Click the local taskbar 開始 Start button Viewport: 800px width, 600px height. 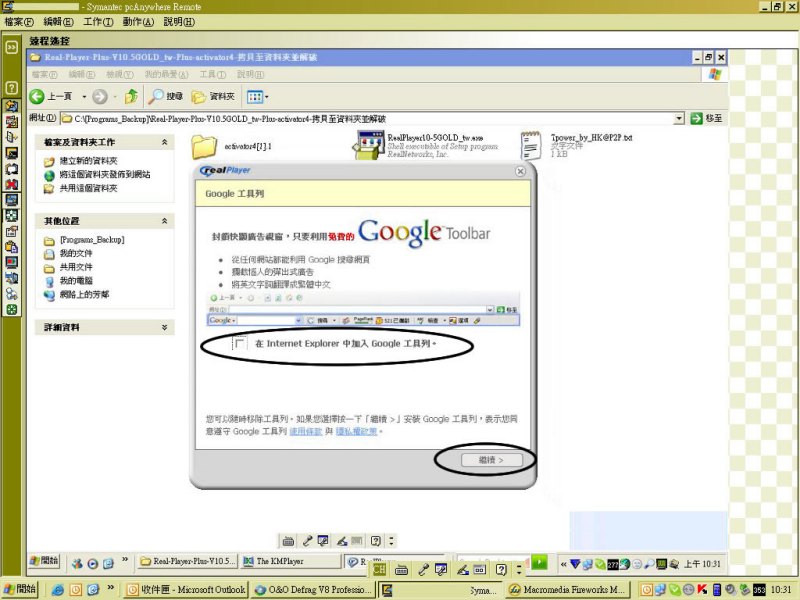(x=19, y=589)
